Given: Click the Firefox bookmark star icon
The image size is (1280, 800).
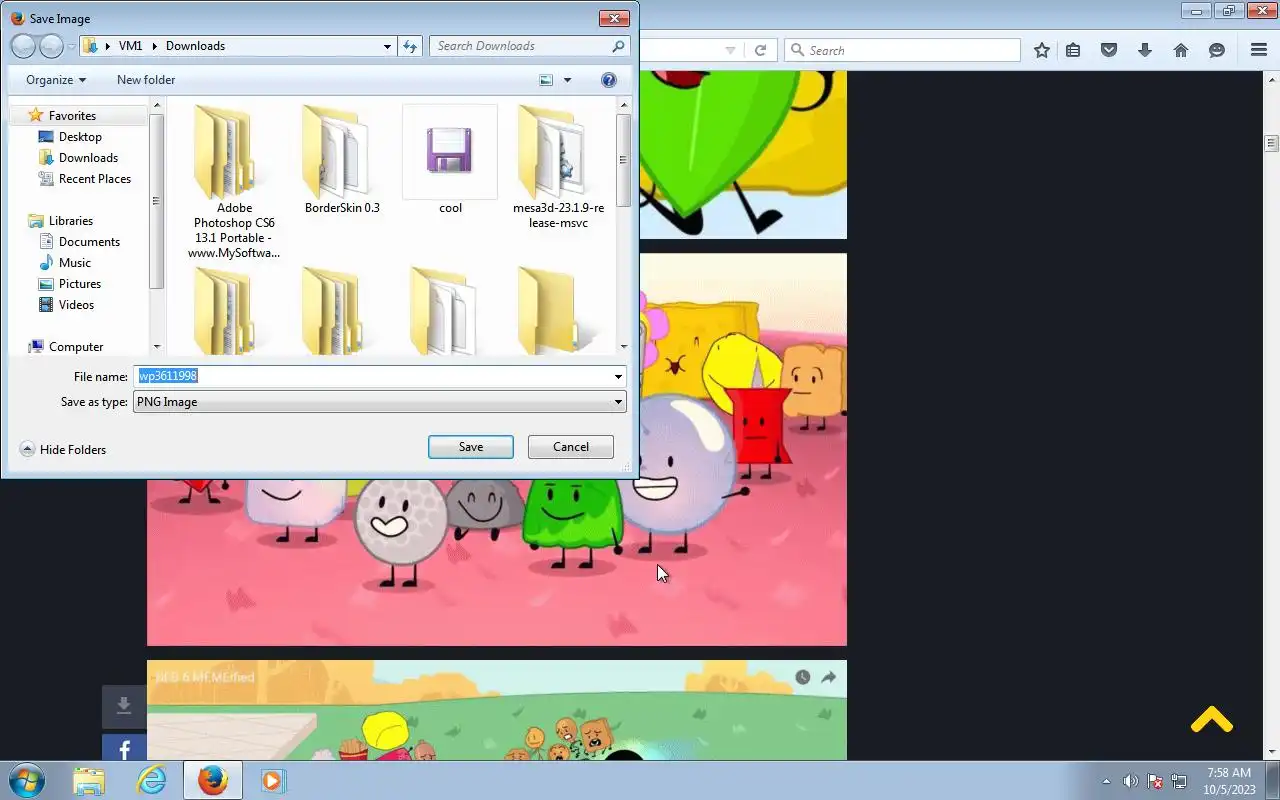Looking at the screenshot, I should (x=1042, y=50).
